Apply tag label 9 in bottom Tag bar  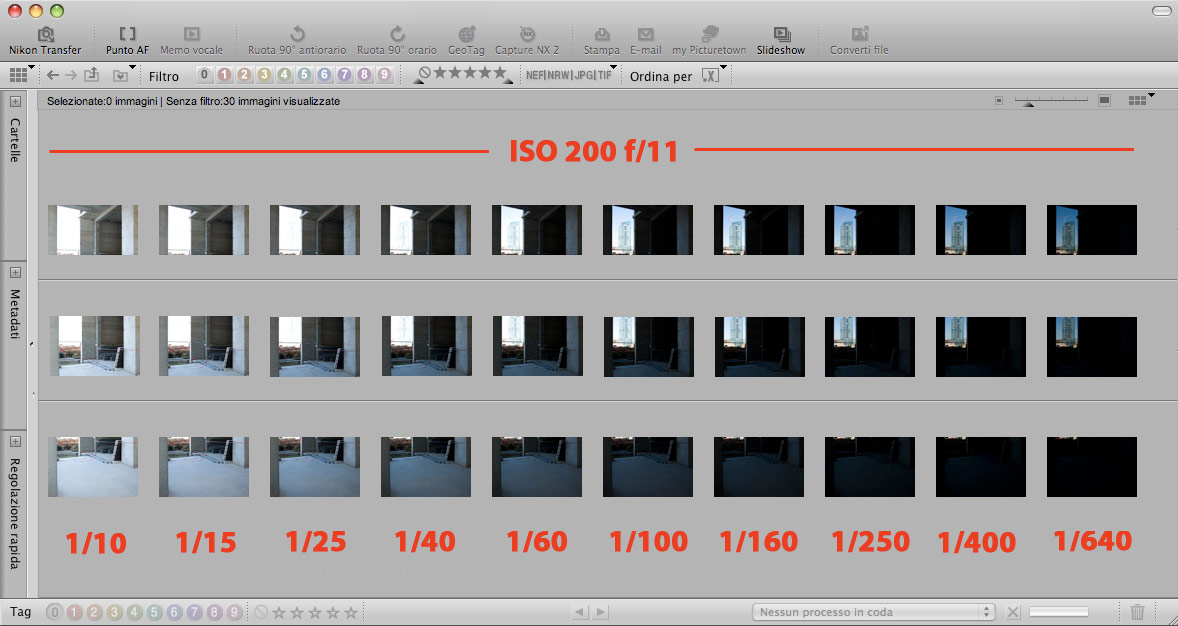pos(234,612)
